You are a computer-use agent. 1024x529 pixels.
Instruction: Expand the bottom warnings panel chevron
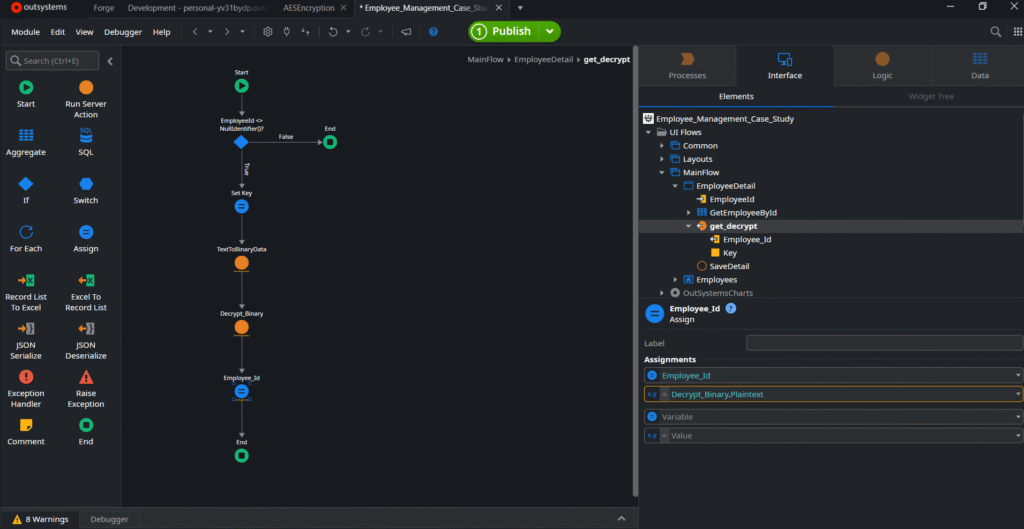click(x=621, y=519)
